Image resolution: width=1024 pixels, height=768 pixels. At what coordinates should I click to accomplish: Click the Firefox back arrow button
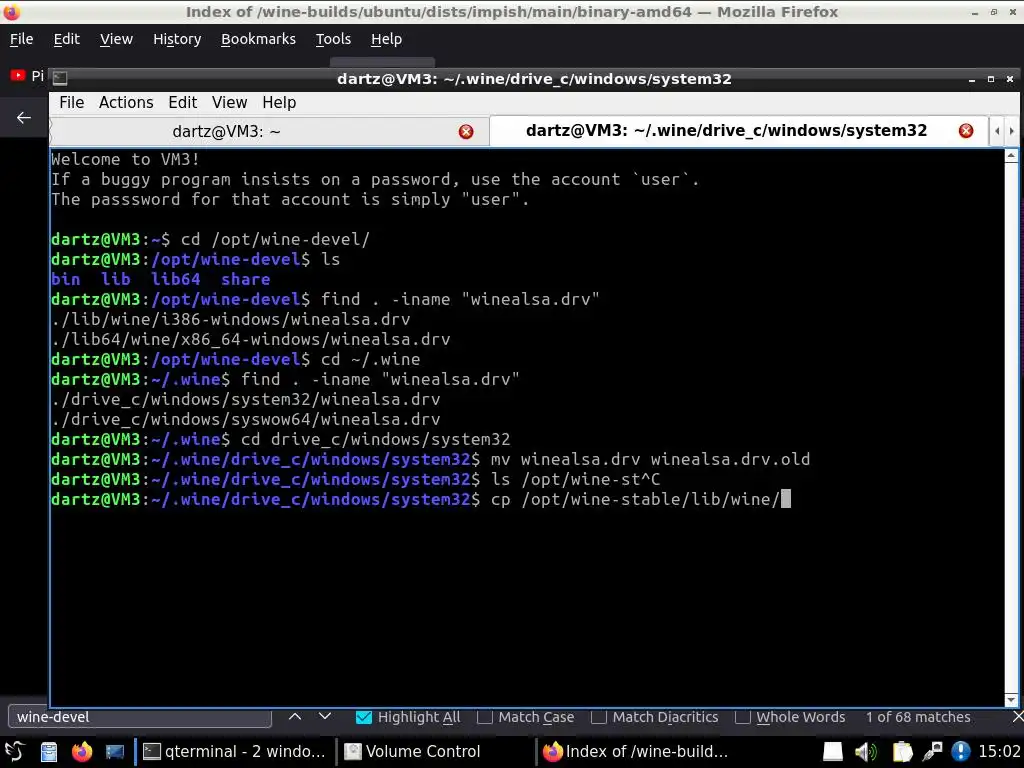(24, 118)
